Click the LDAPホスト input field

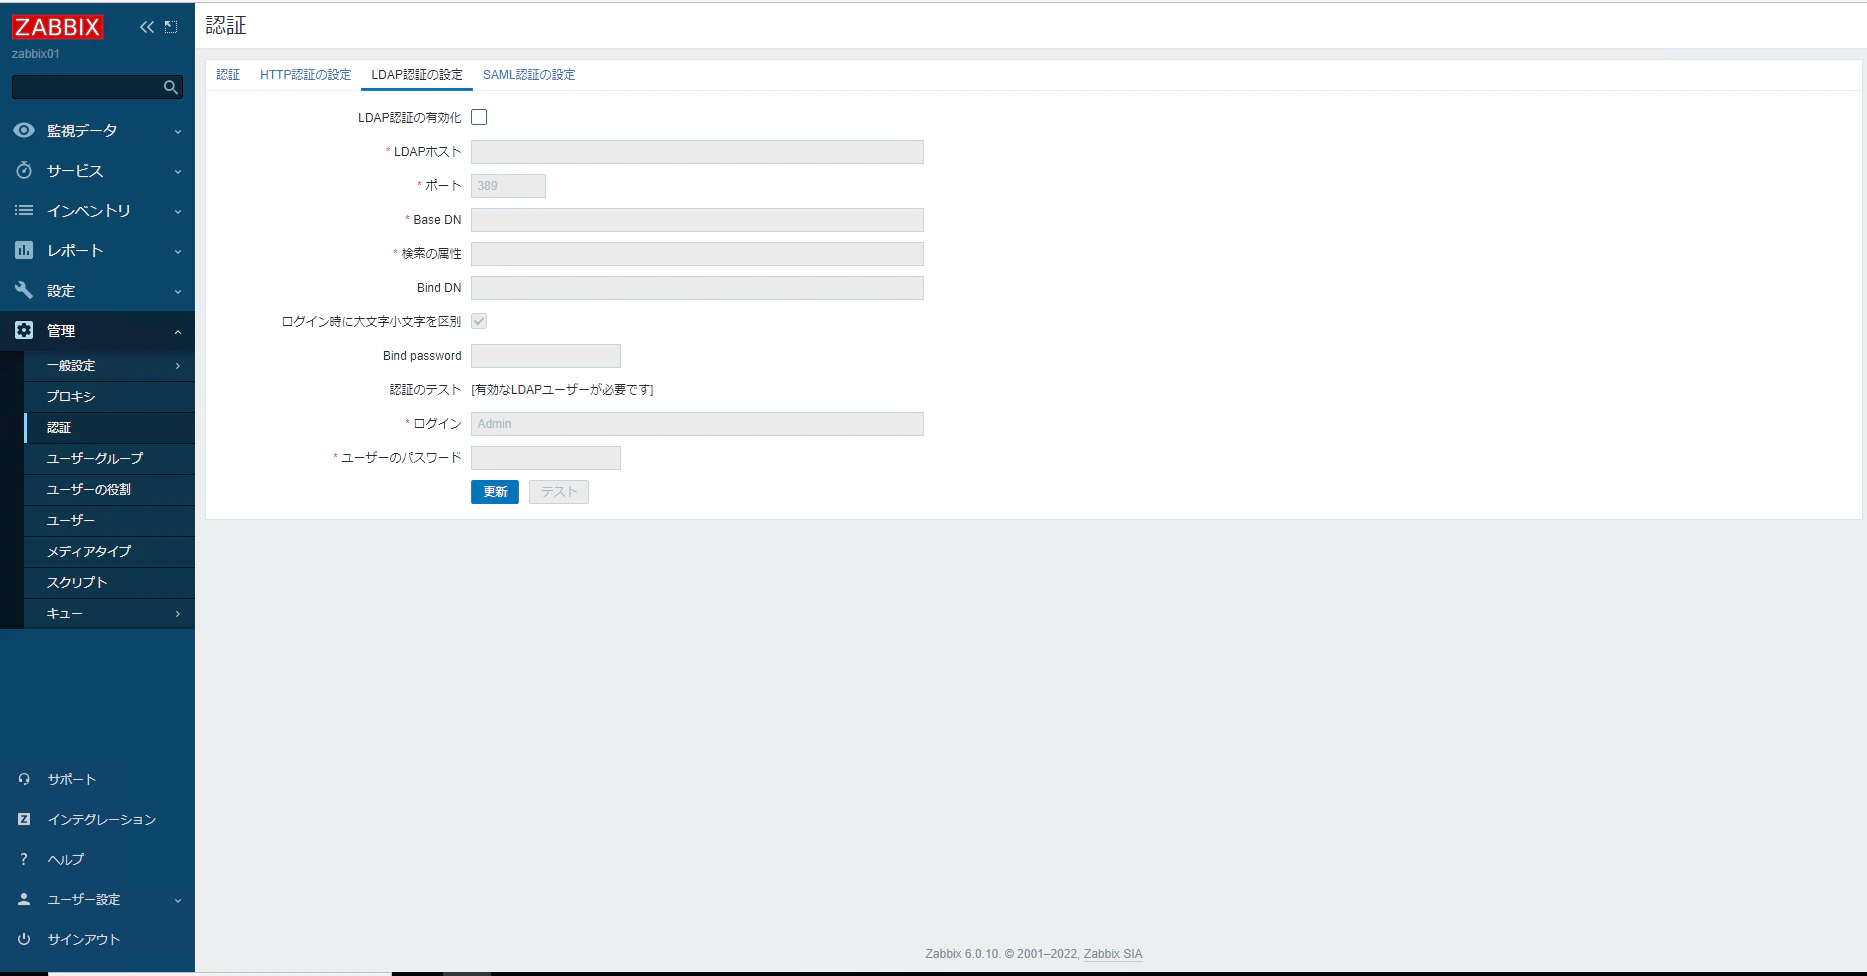click(x=697, y=152)
